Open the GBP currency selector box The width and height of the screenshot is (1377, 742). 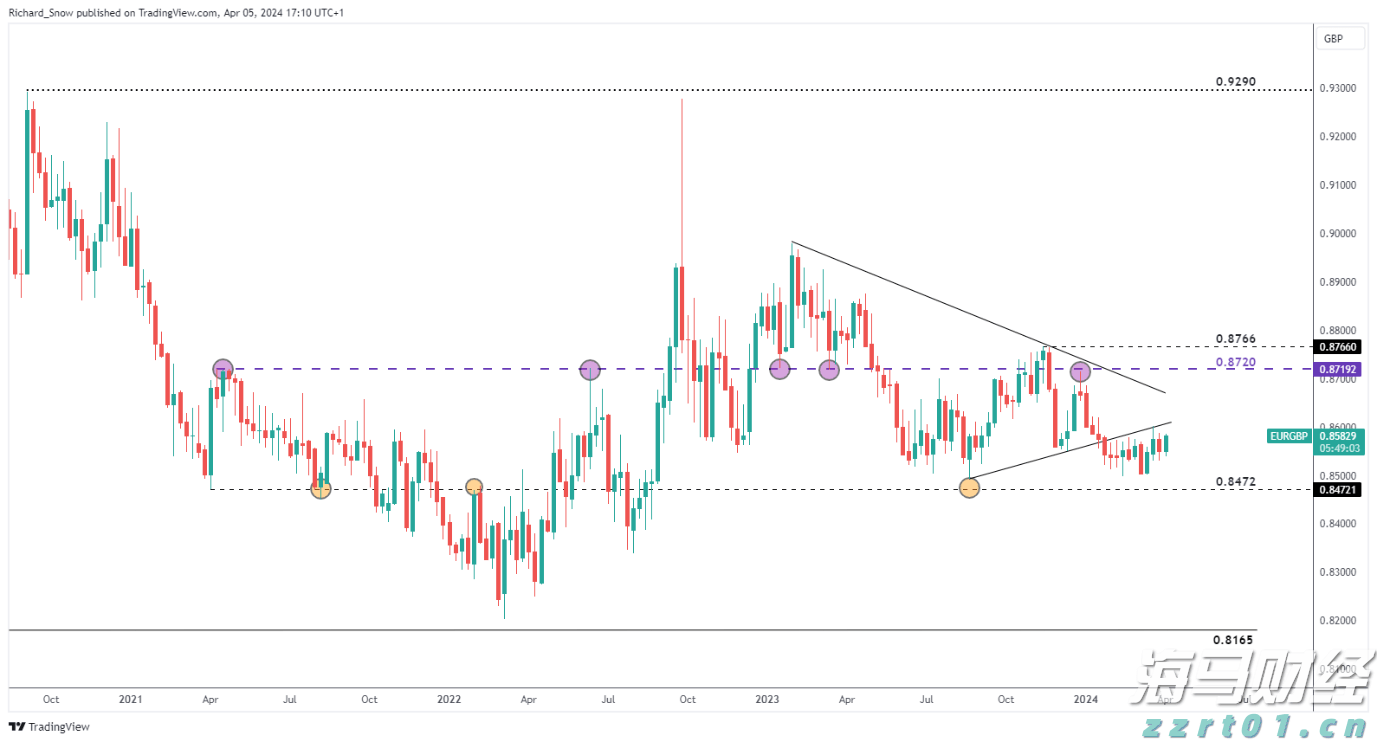coord(1333,39)
